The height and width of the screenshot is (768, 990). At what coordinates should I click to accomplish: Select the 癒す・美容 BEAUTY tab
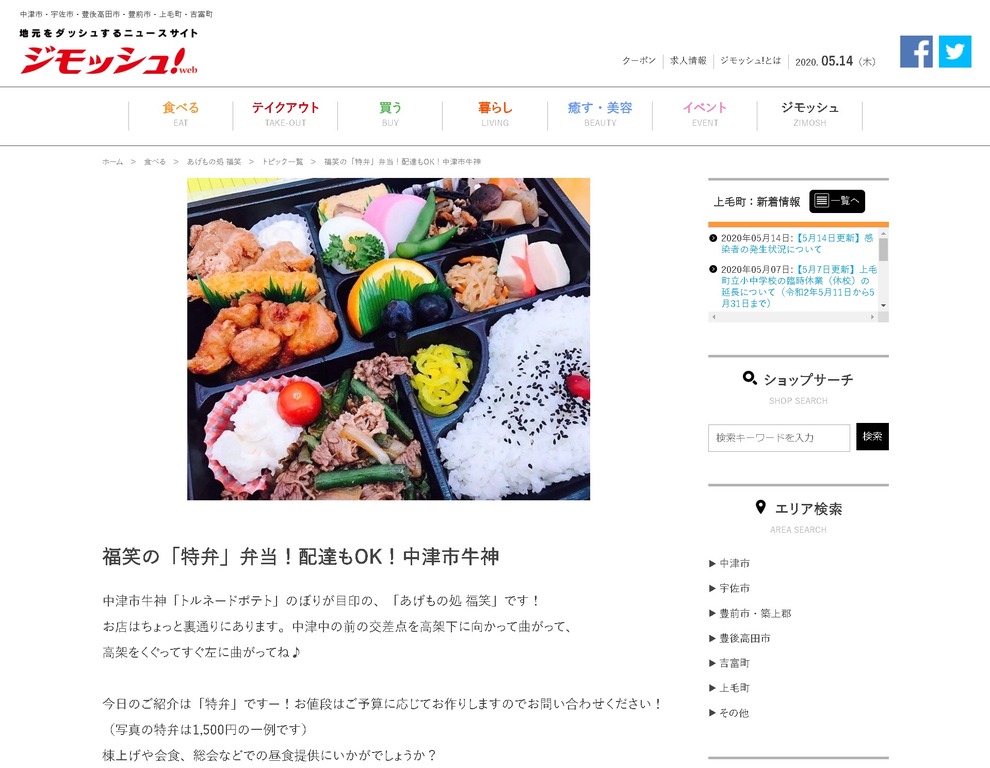[600, 114]
